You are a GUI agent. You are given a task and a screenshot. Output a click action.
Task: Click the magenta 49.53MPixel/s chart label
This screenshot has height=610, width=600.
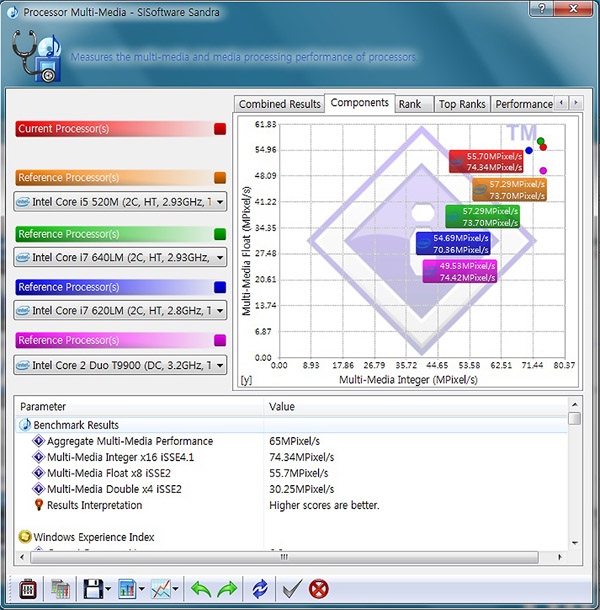460,271
